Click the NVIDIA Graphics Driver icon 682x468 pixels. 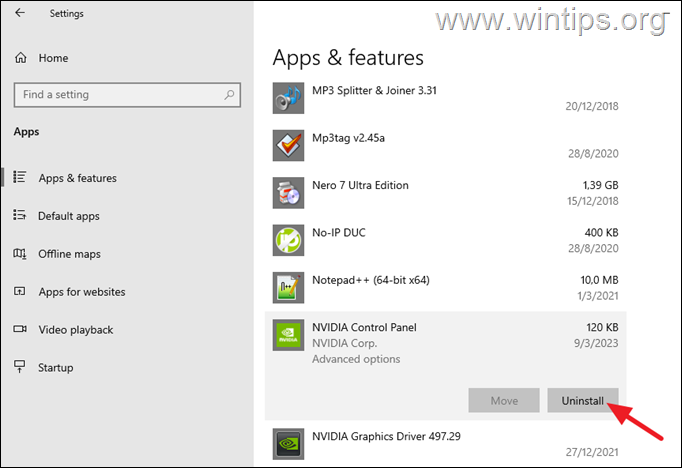point(288,444)
